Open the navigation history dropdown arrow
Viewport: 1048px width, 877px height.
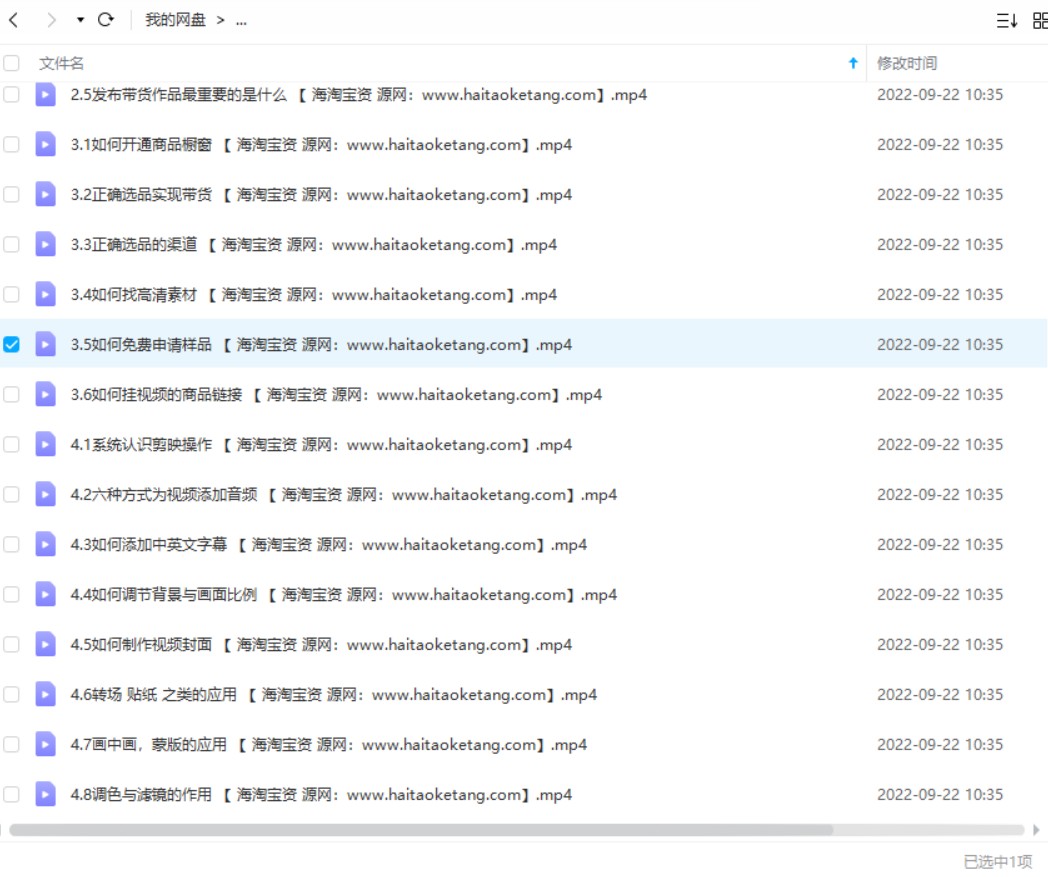tap(80, 20)
